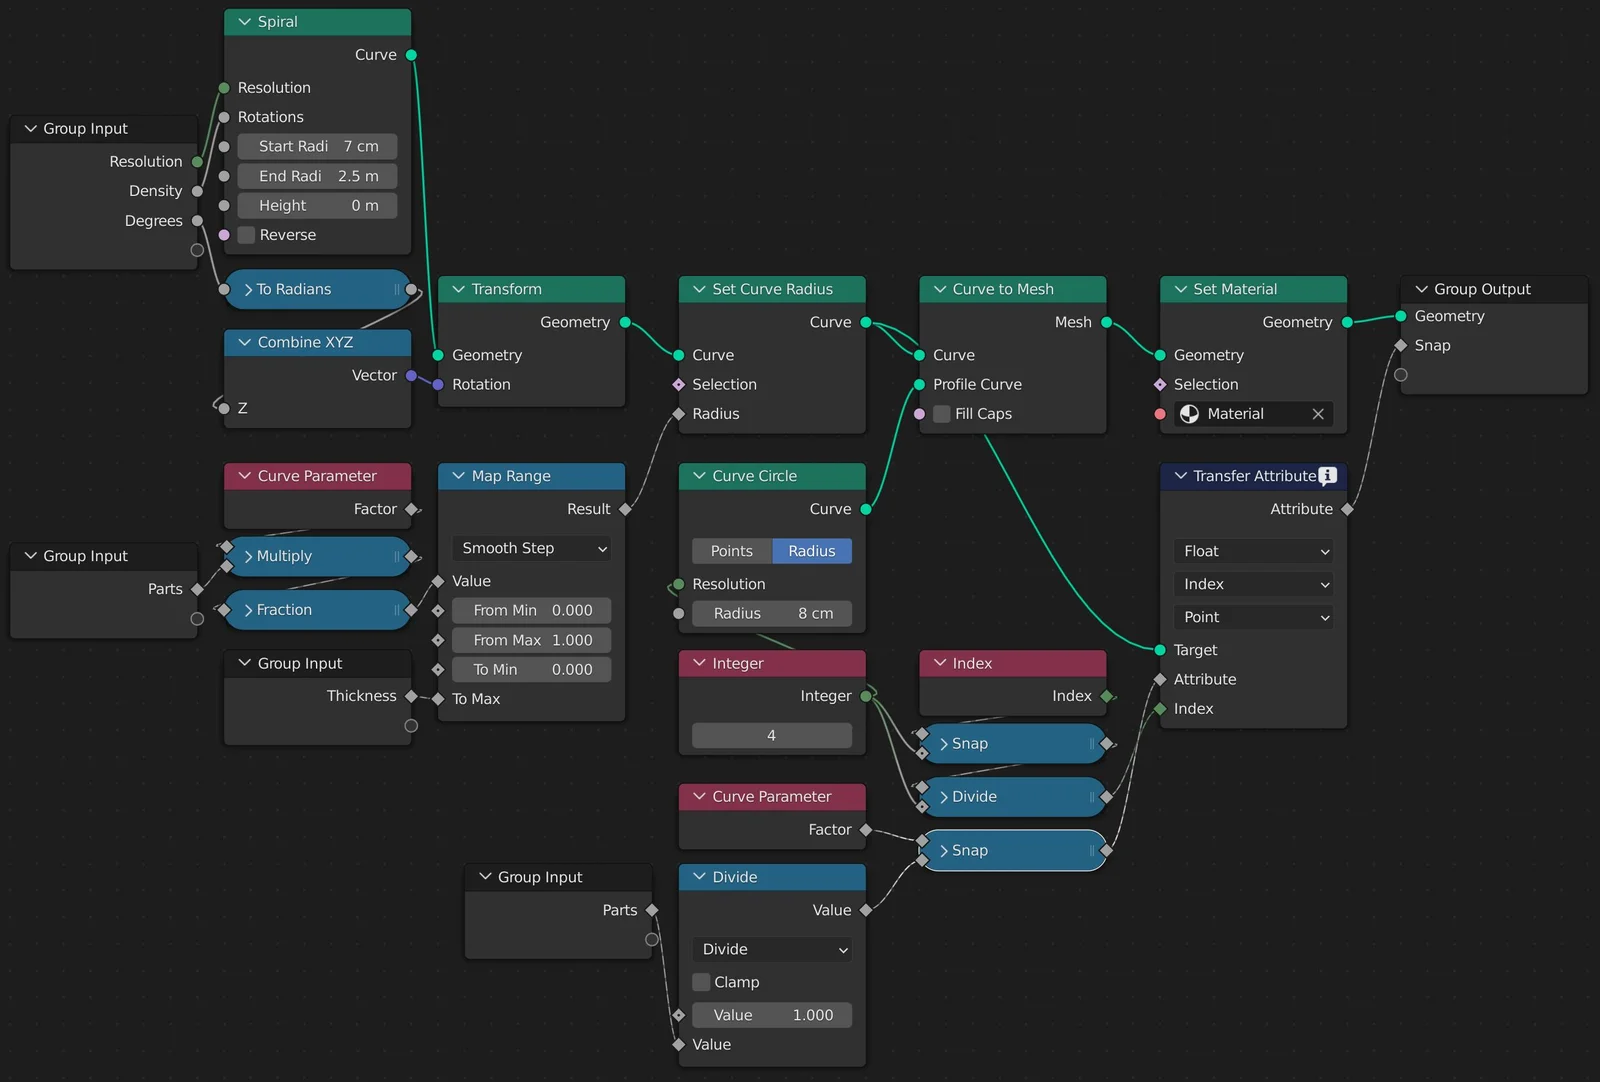The image size is (1600, 1082).
Task: Click the Integer node's output socket
Action: pyautogui.click(x=866, y=696)
